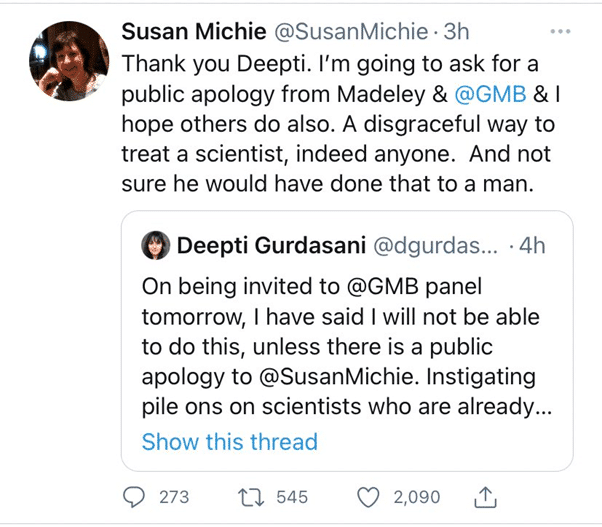Open the three-dot more options menu
The height and width of the screenshot is (527, 602).
click(x=560, y=31)
